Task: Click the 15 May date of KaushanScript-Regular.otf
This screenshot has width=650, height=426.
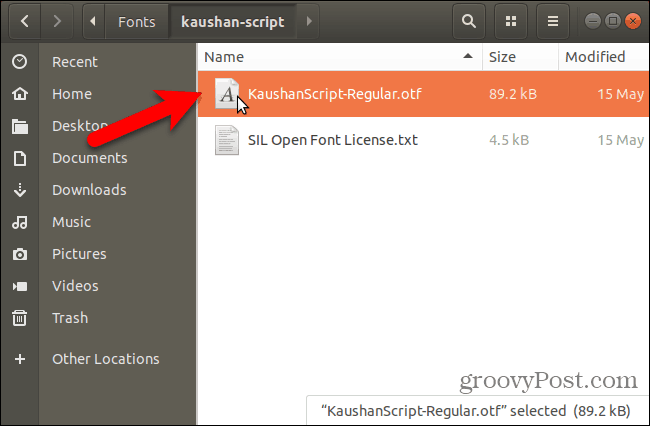Action: click(x=621, y=94)
